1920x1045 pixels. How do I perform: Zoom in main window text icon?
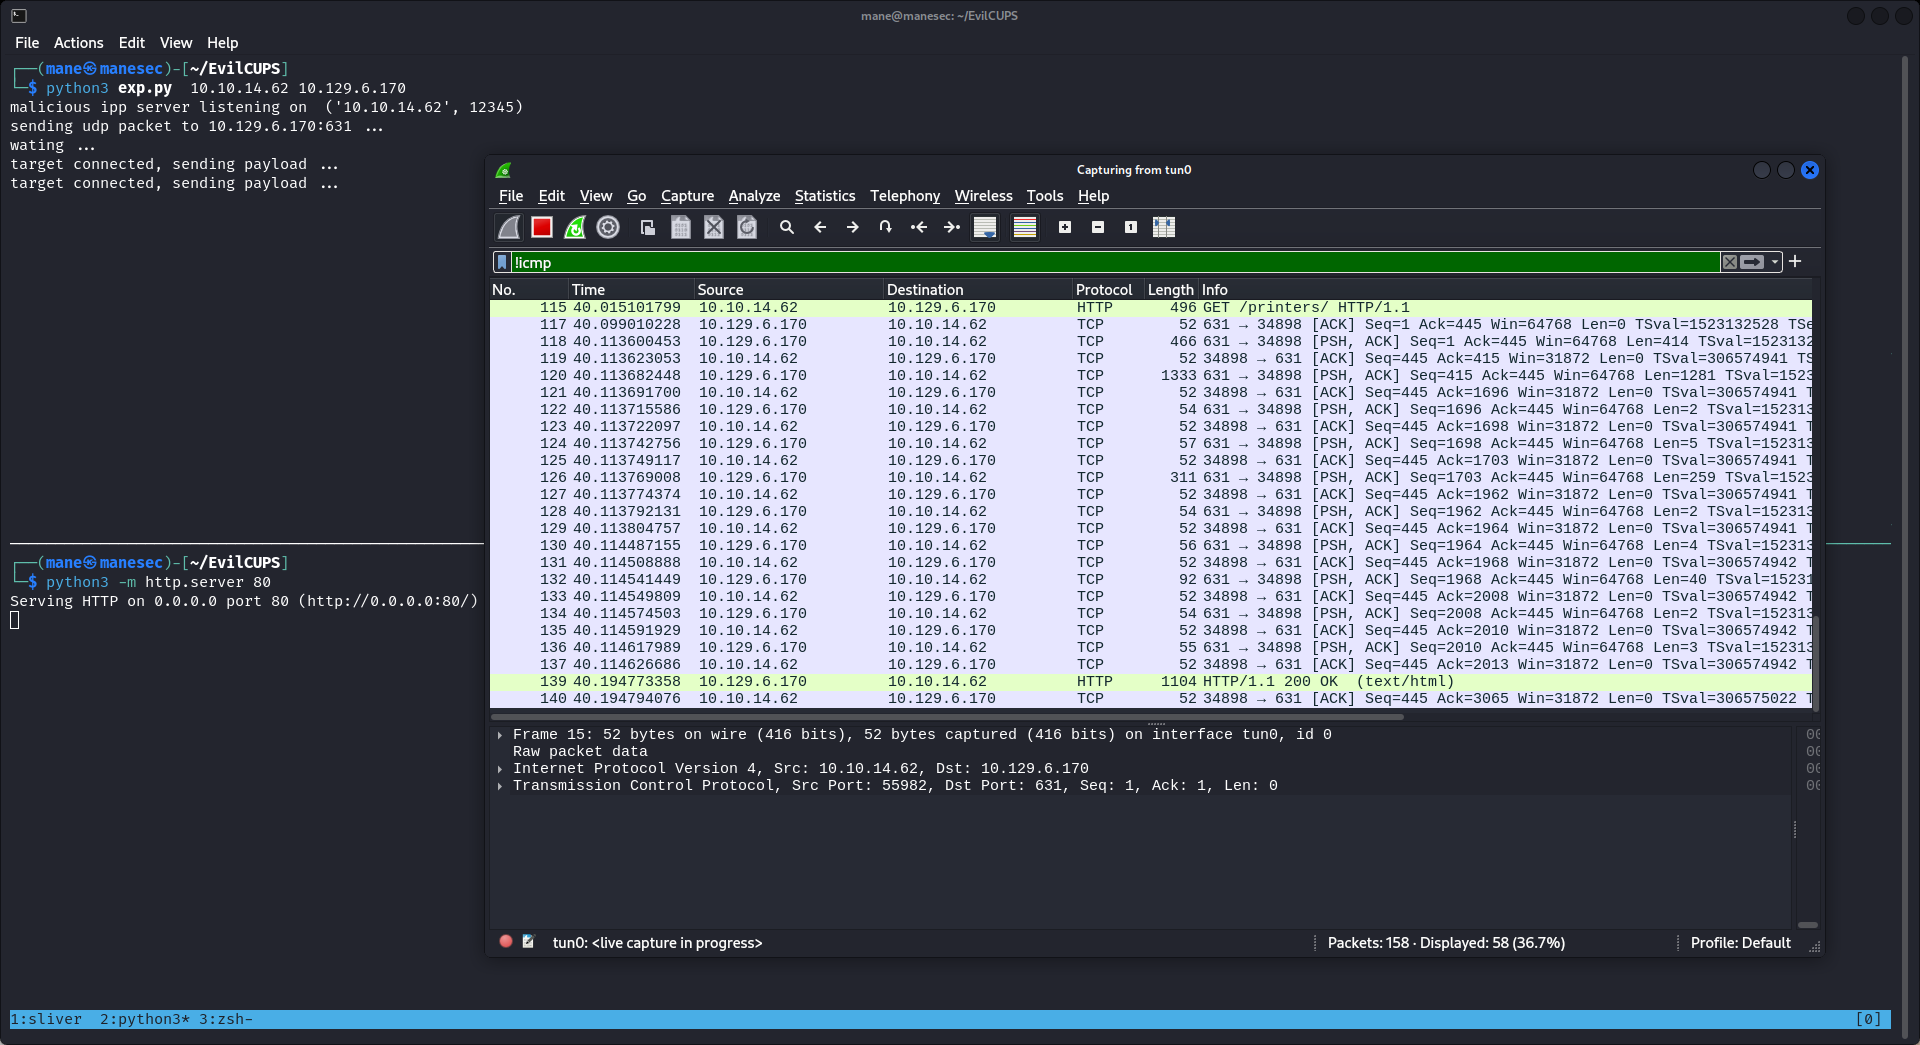[1065, 228]
